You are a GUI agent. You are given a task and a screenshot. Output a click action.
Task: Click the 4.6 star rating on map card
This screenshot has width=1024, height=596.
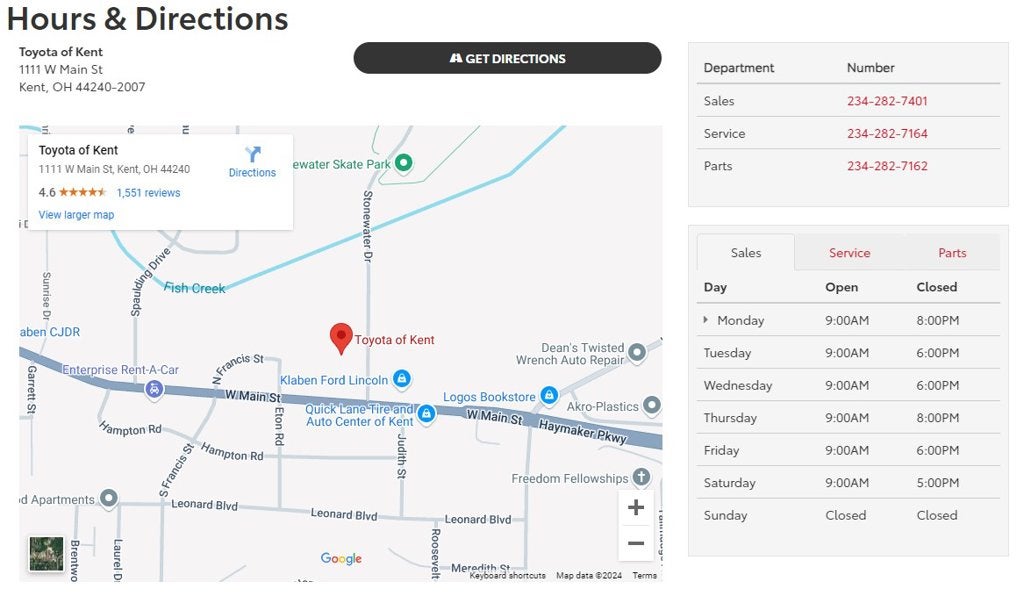point(72,193)
